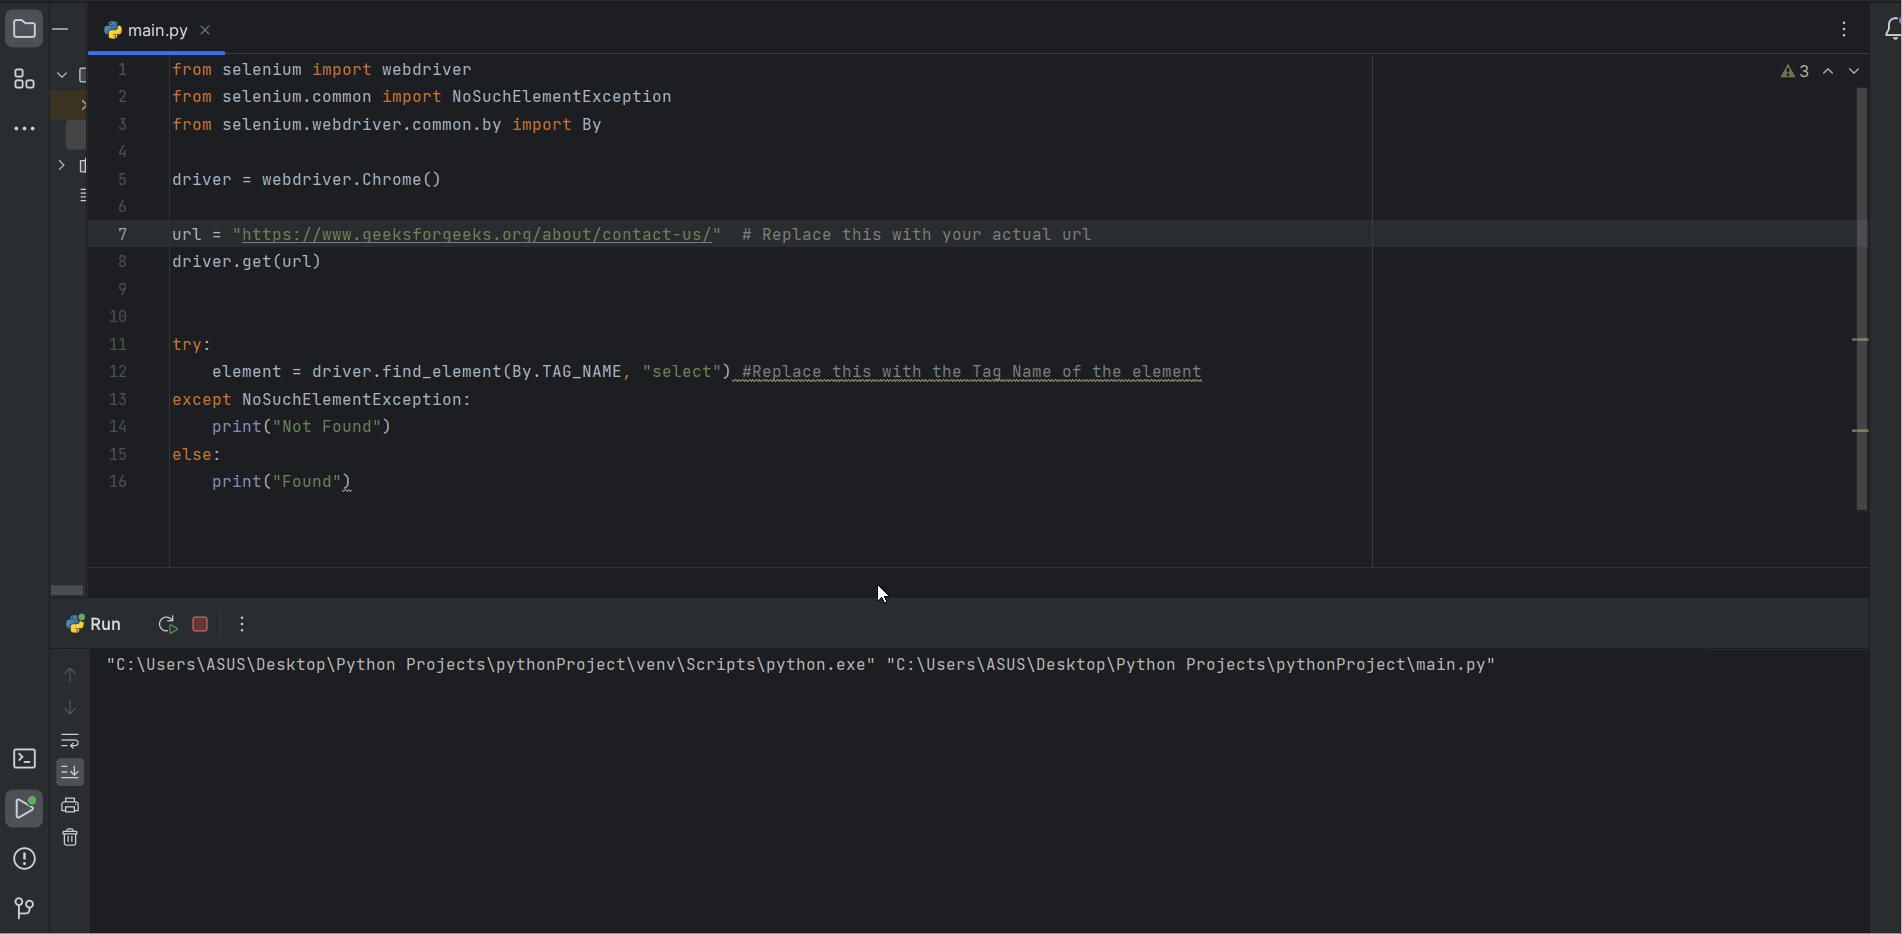Toggle the Run tool window sidebar button
The image size is (1902, 934).
click(24, 808)
